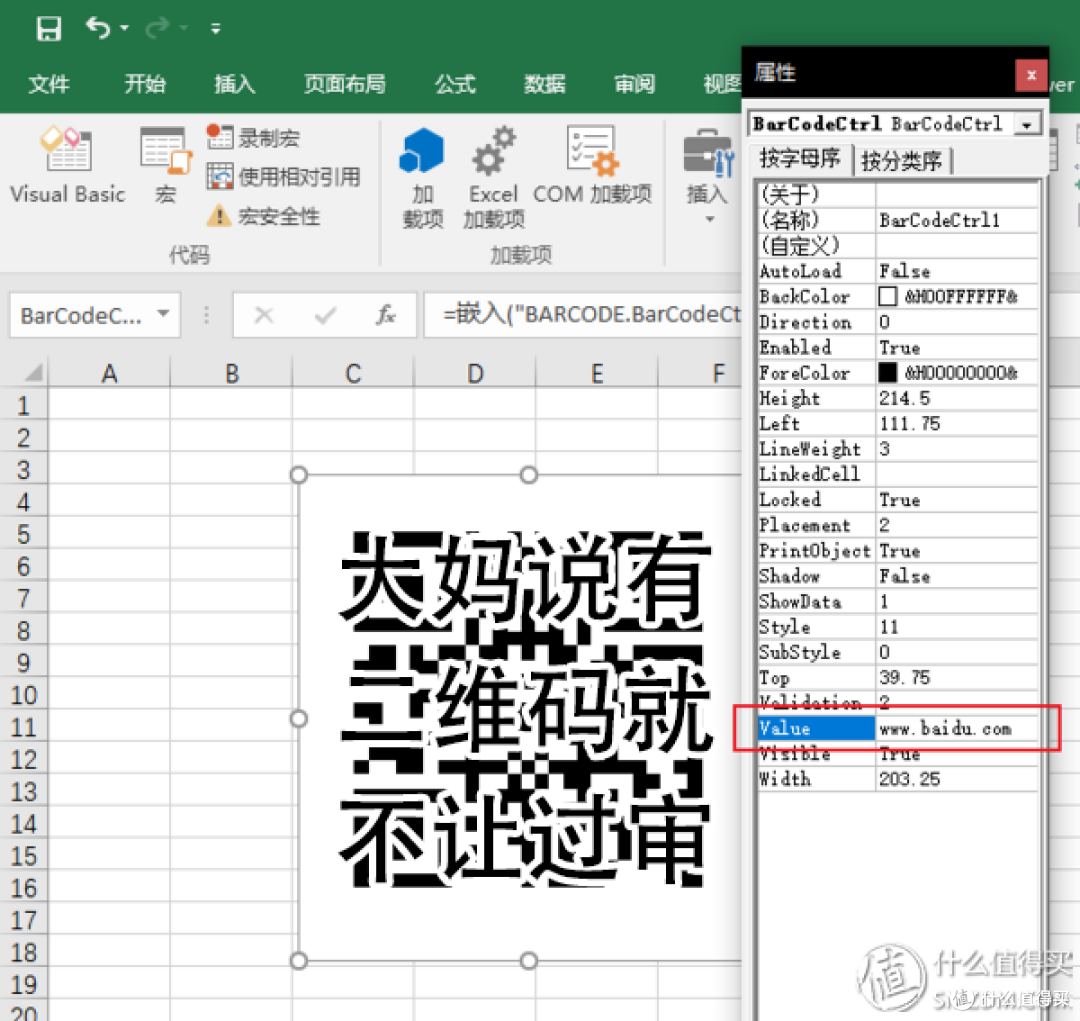Toggle the Locked True value

tap(957, 499)
